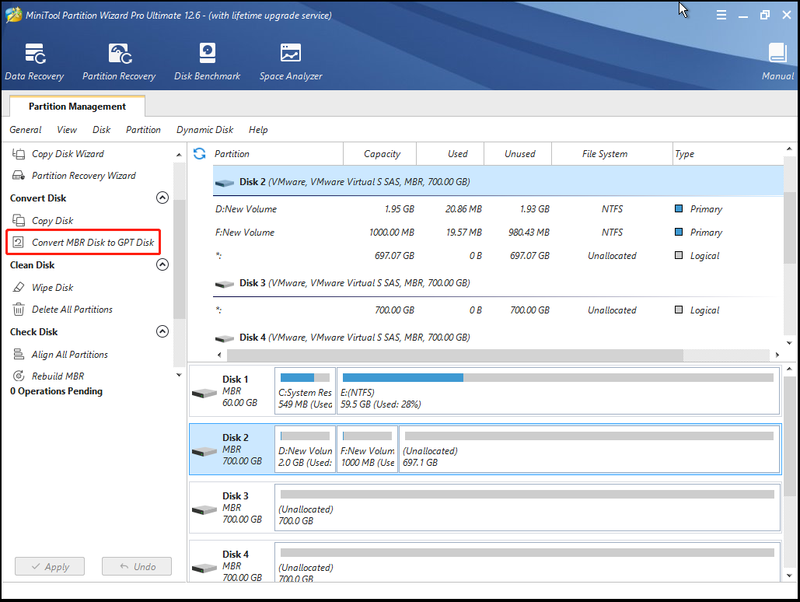Viewport: 800px width, 602px height.
Task: Click the sidebar scroll-down arrow
Action: pos(179,375)
